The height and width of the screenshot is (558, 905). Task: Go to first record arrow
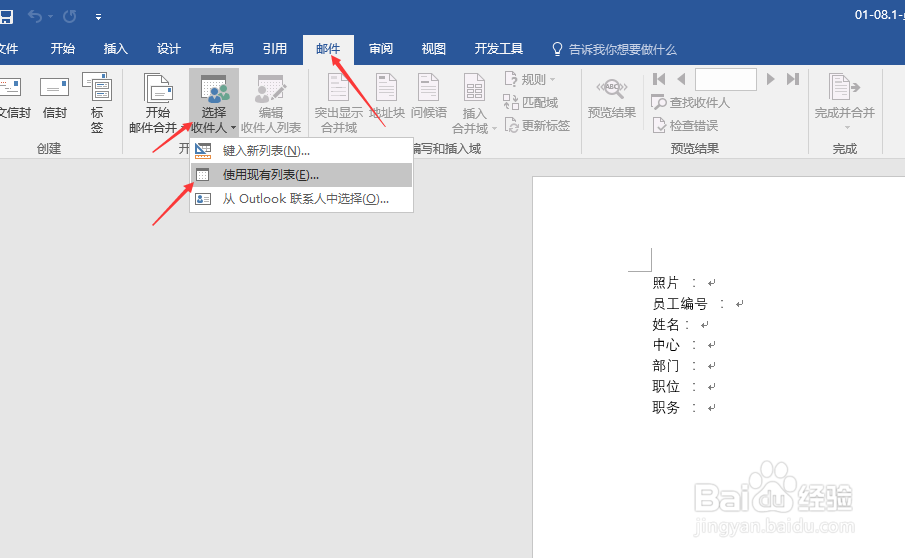(x=659, y=79)
